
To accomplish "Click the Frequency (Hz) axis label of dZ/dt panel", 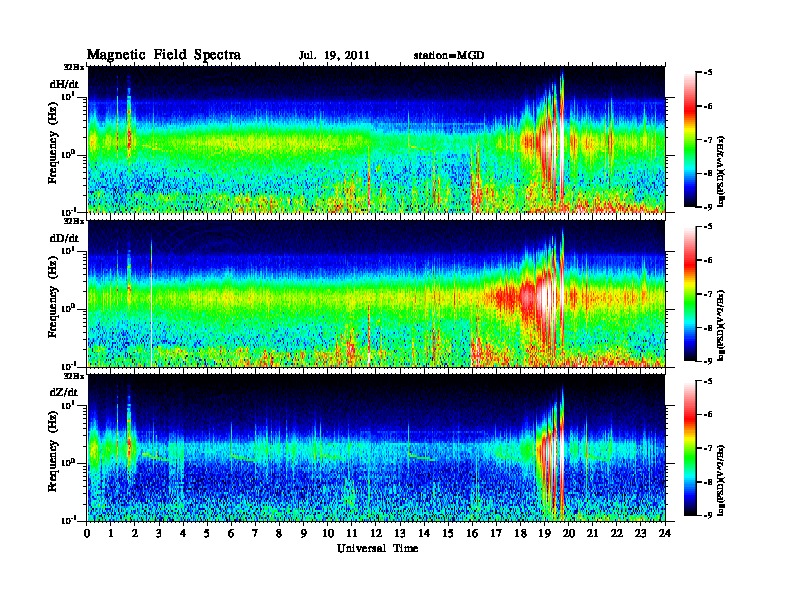I will point(53,452).
